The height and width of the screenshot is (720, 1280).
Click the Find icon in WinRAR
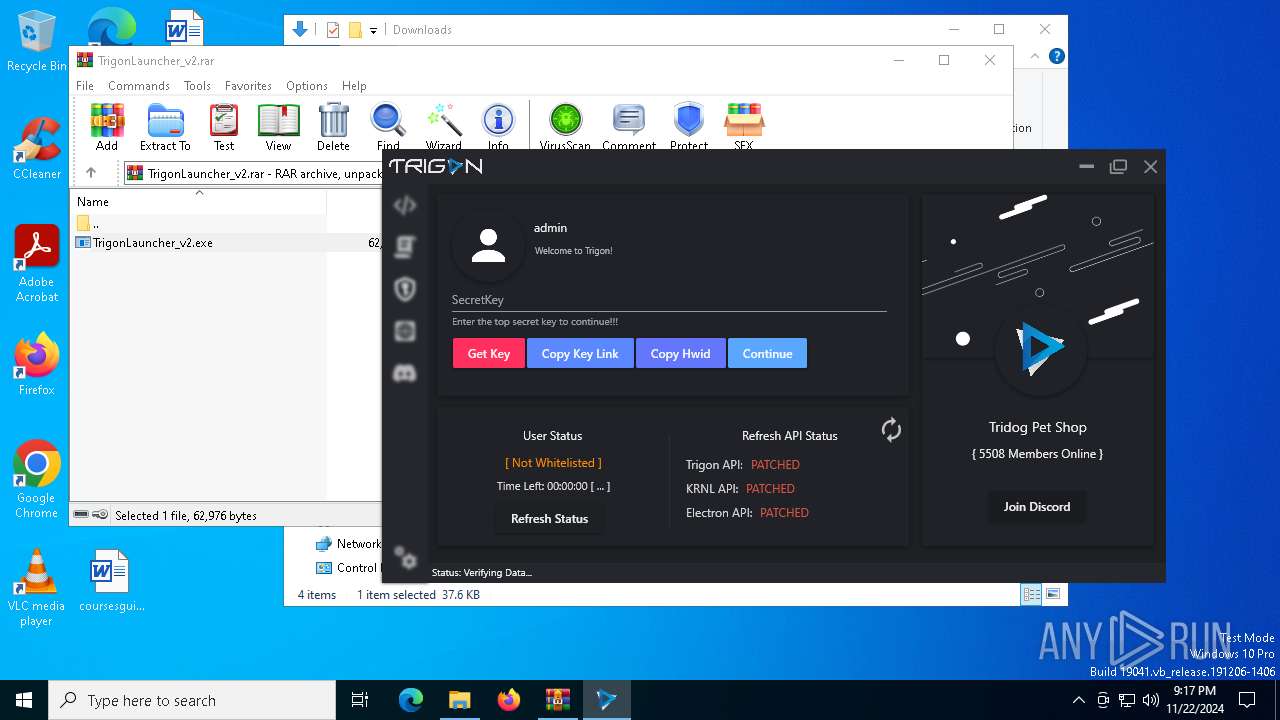tap(388, 127)
